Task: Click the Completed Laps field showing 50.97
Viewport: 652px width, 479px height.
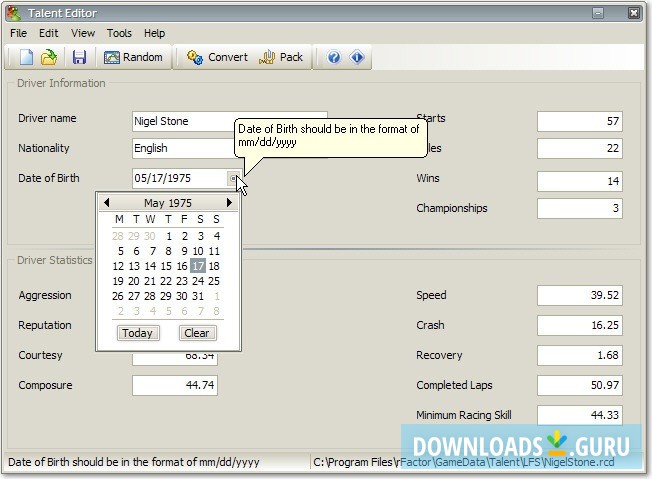Action: coord(580,385)
